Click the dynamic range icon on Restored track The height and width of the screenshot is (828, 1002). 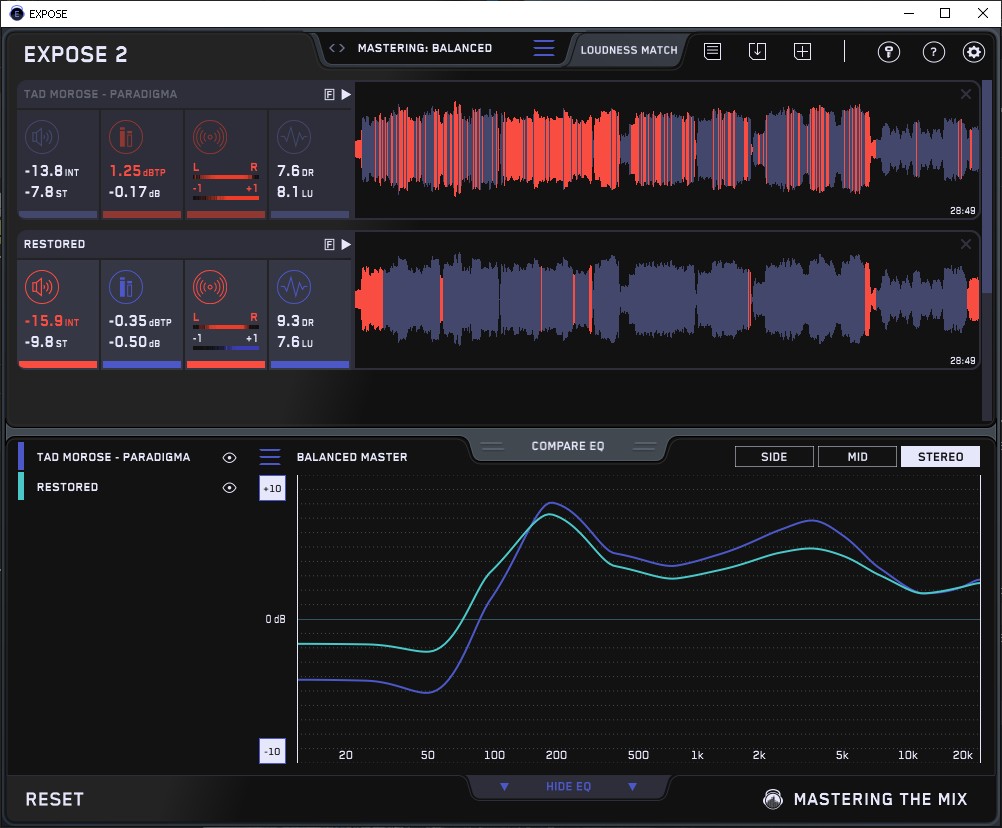click(292, 288)
